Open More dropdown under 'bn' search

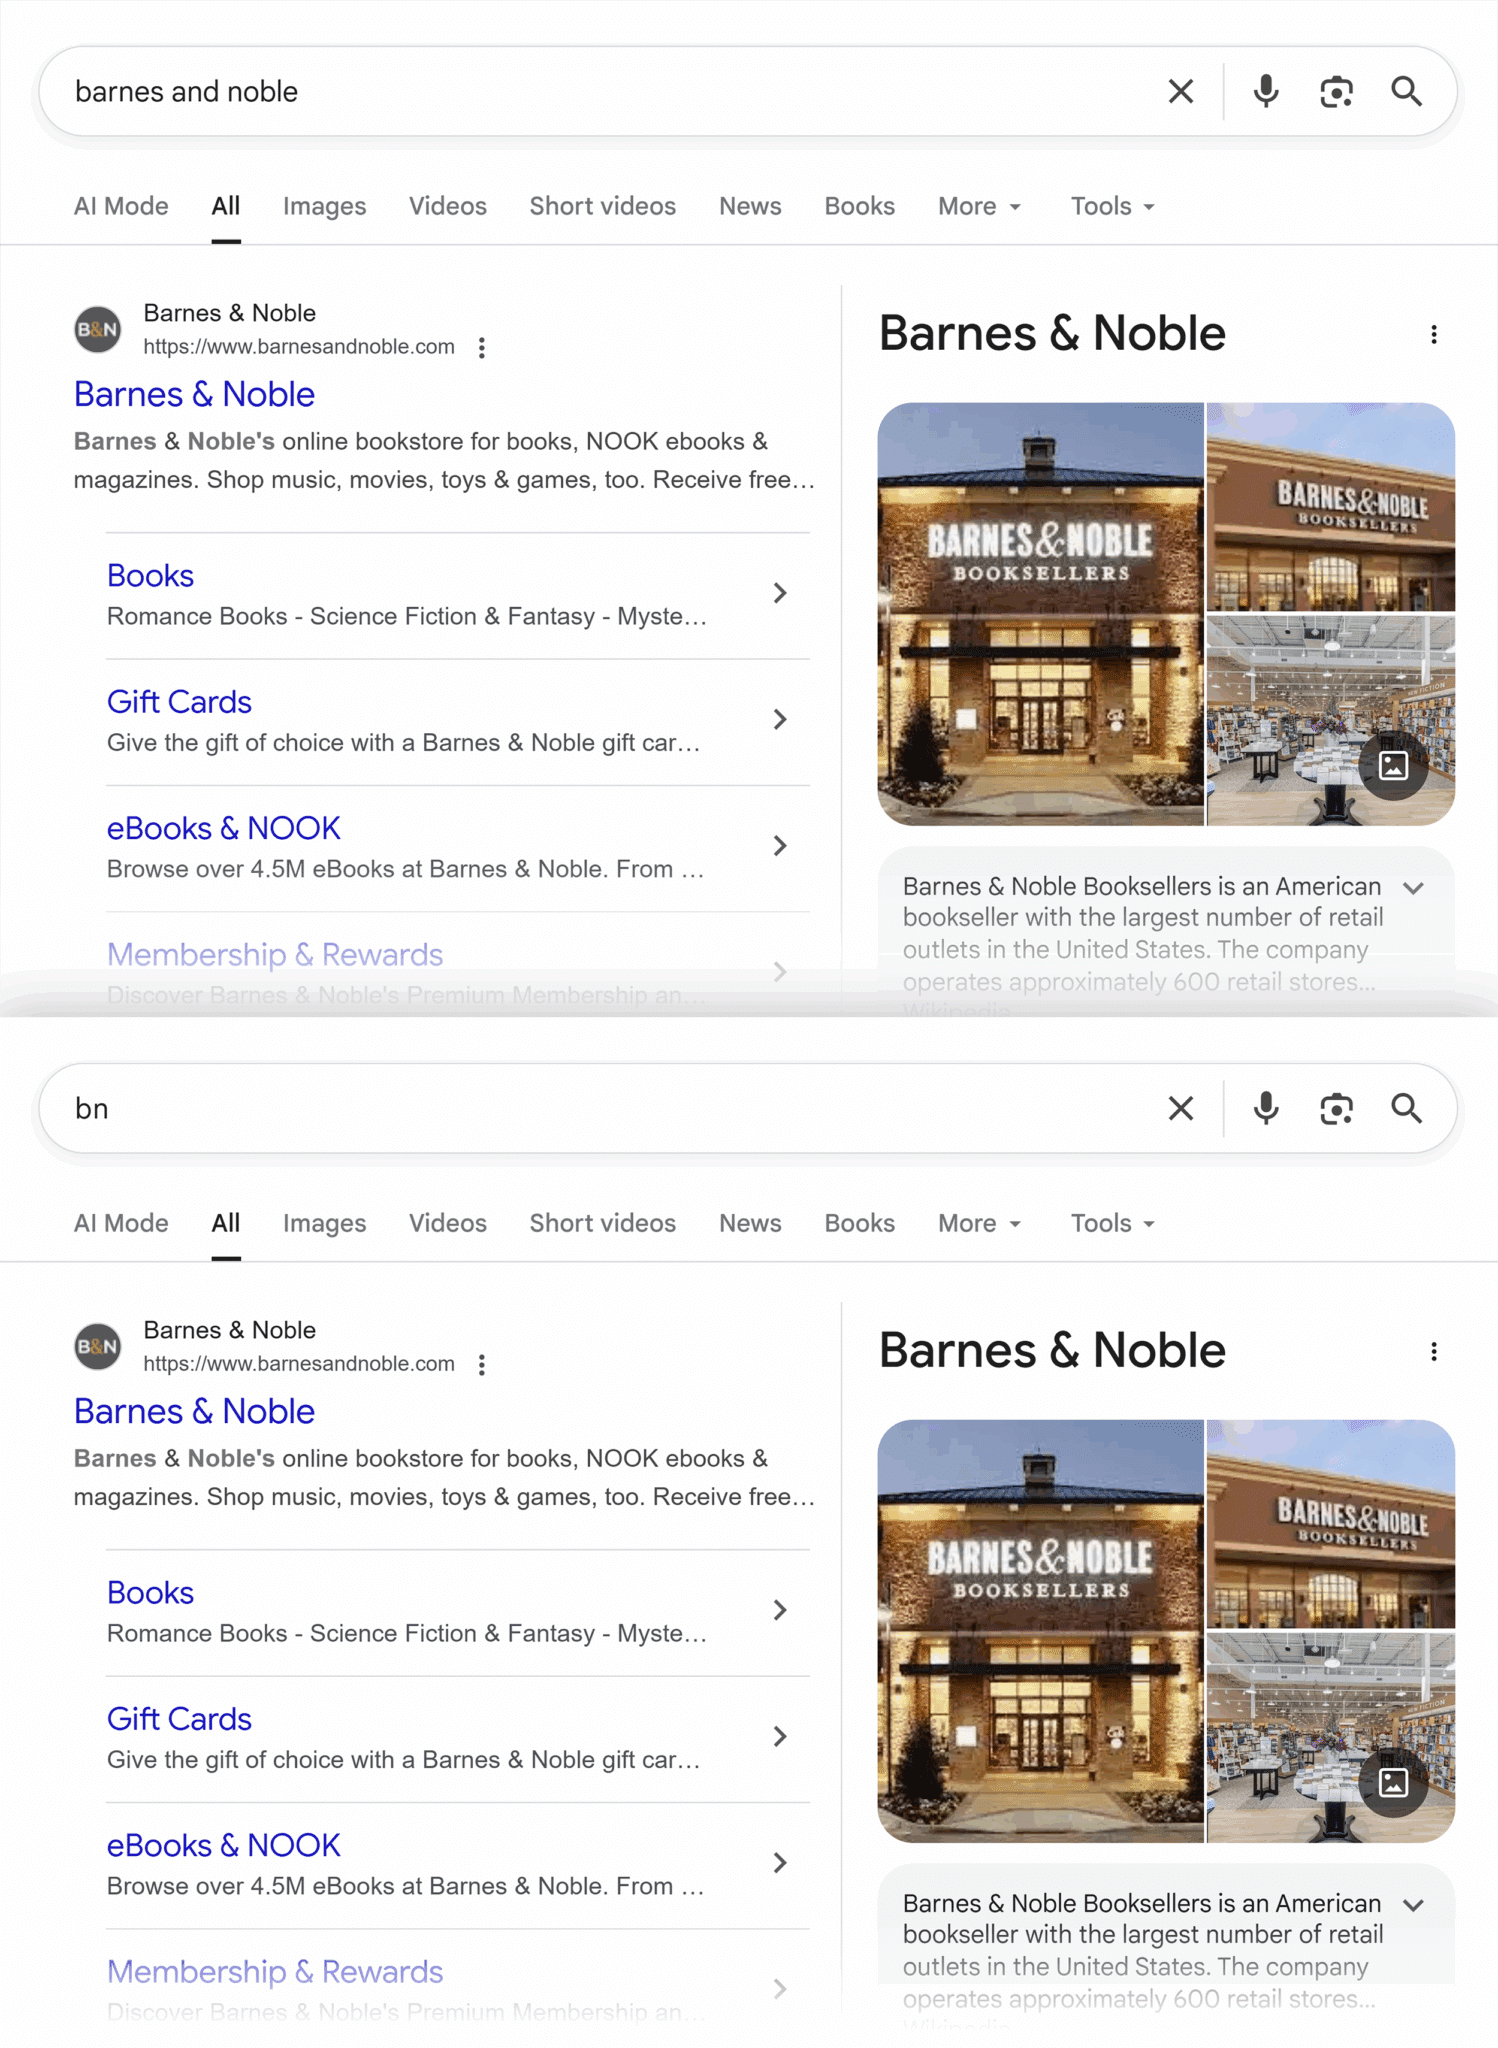tap(980, 1224)
